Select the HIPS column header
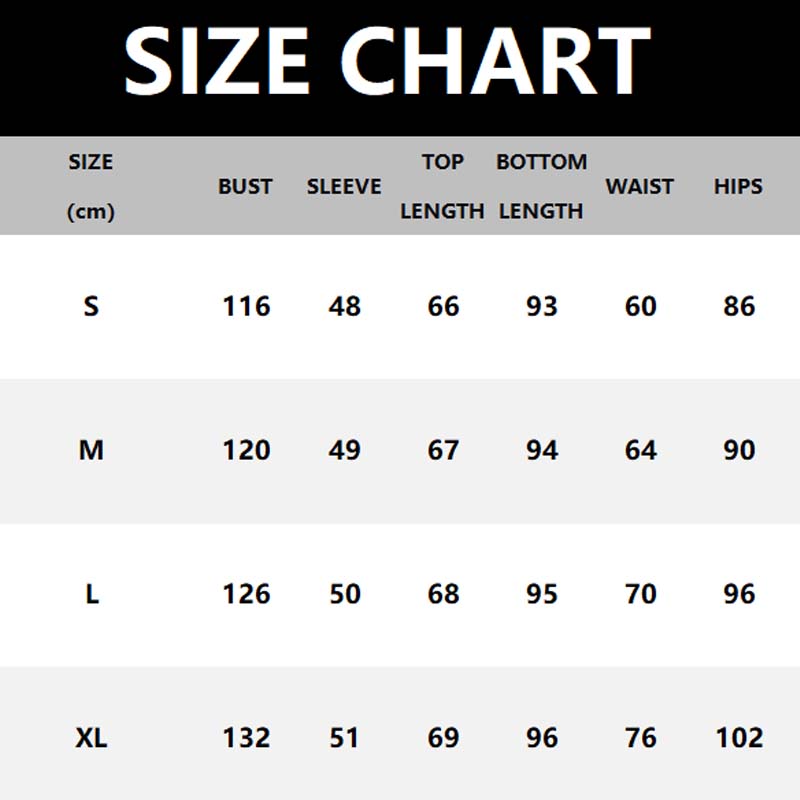This screenshot has width=800, height=800. click(738, 186)
